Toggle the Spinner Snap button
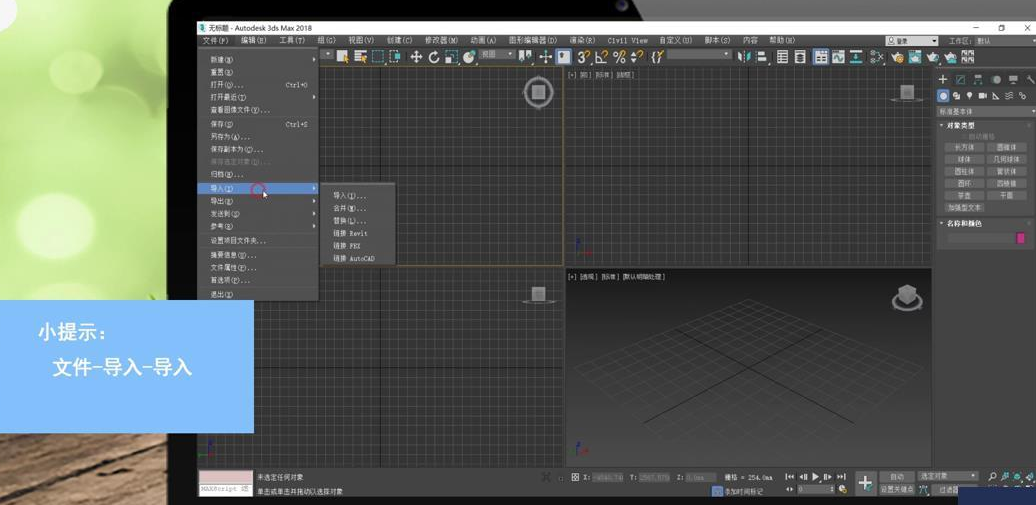The width and height of the screenshot is (1036, 505). click(x=636, y=57)
